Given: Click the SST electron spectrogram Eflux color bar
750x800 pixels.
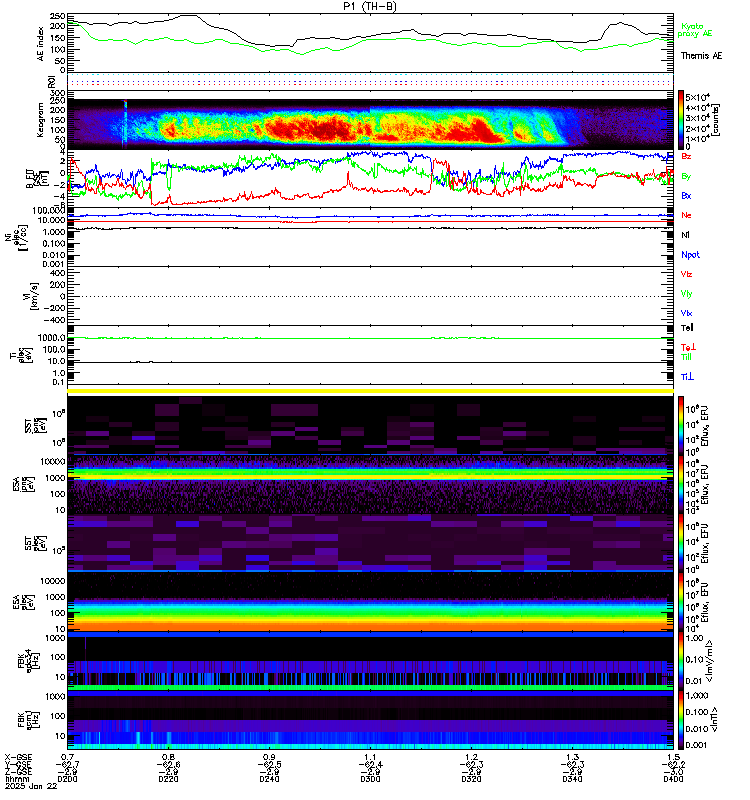Looking at the screenshot, I should point(681,543).
